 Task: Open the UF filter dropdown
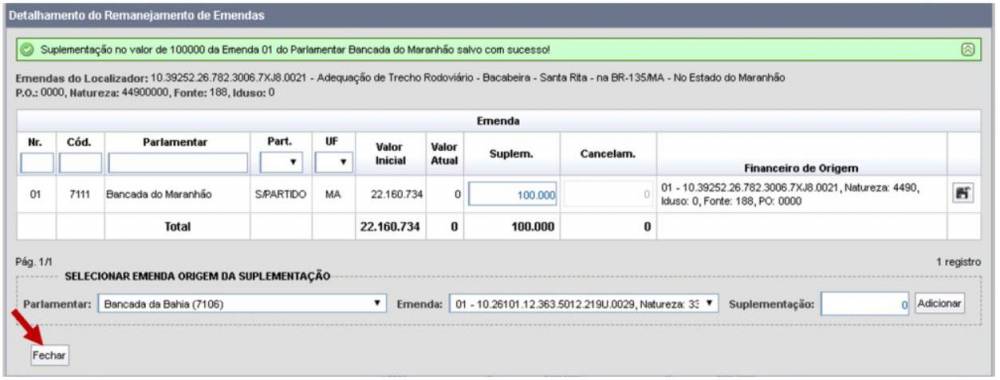pyautogui.click(x=334, y=163)
